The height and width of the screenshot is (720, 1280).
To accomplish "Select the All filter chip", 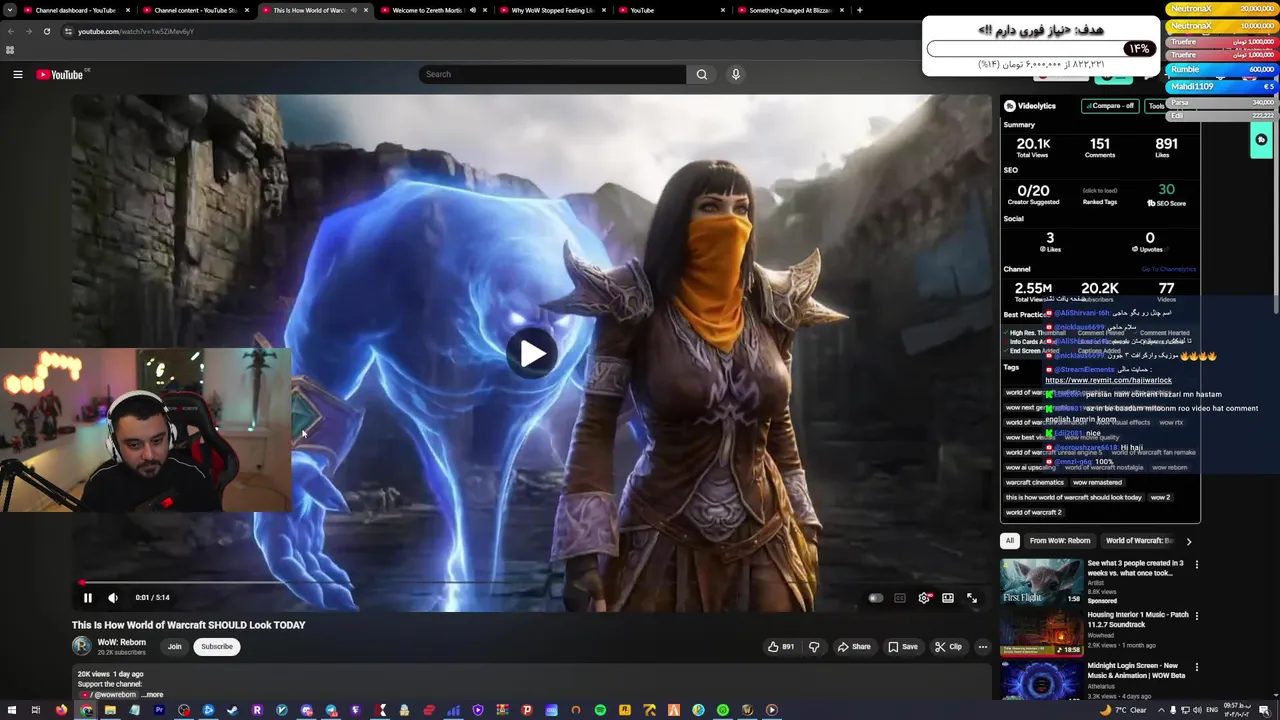I will pyautogui.click(x=1010, y=541).
